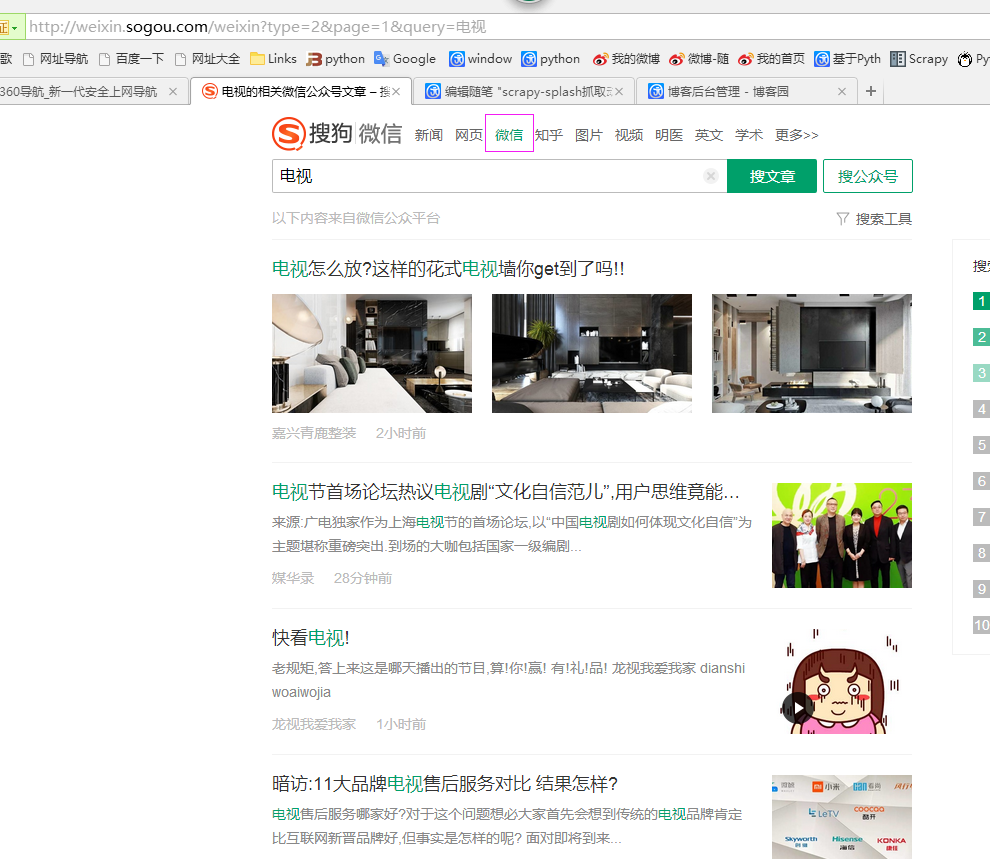Open the blue-icon python bookmark

(x=551, y=59)
